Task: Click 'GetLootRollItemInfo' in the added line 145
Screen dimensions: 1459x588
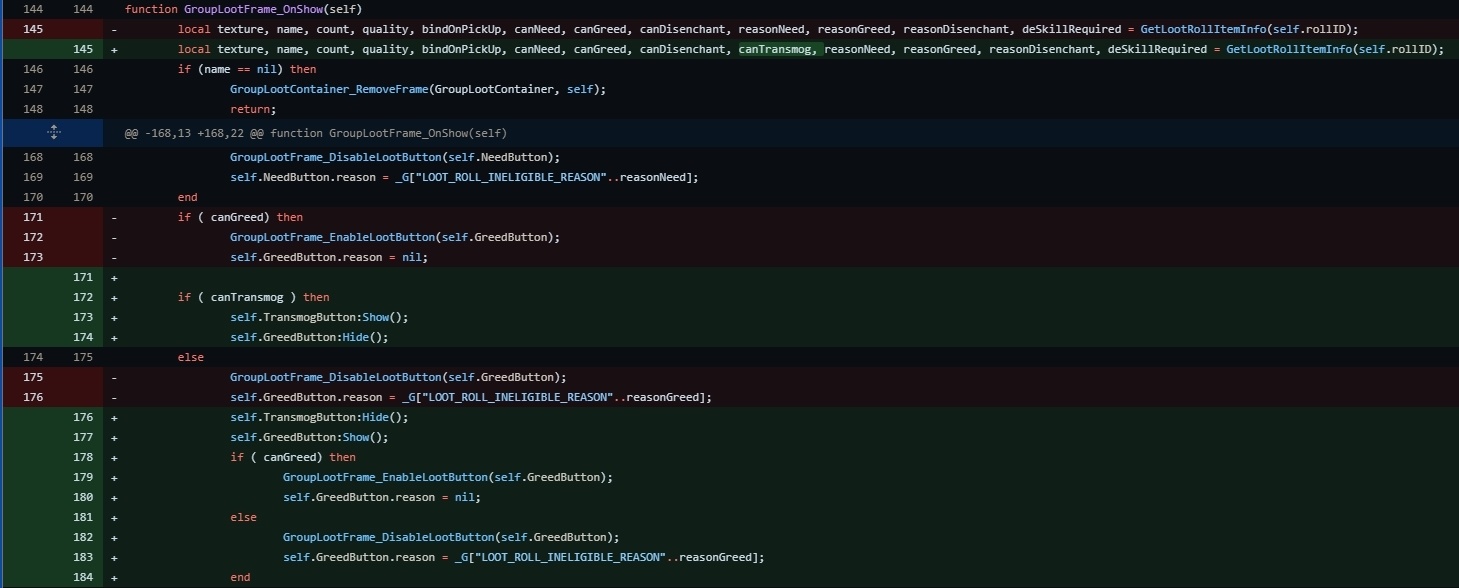Action: [1289, 49]
